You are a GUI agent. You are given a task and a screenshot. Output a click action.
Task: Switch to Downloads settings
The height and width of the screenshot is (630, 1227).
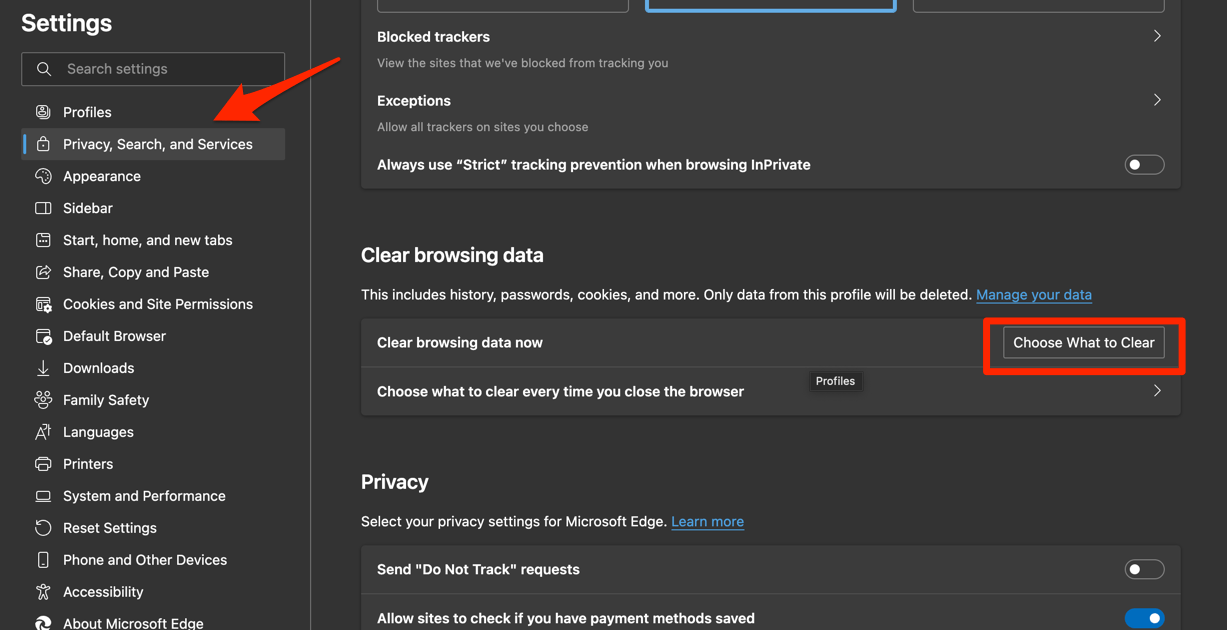[153, 368]
